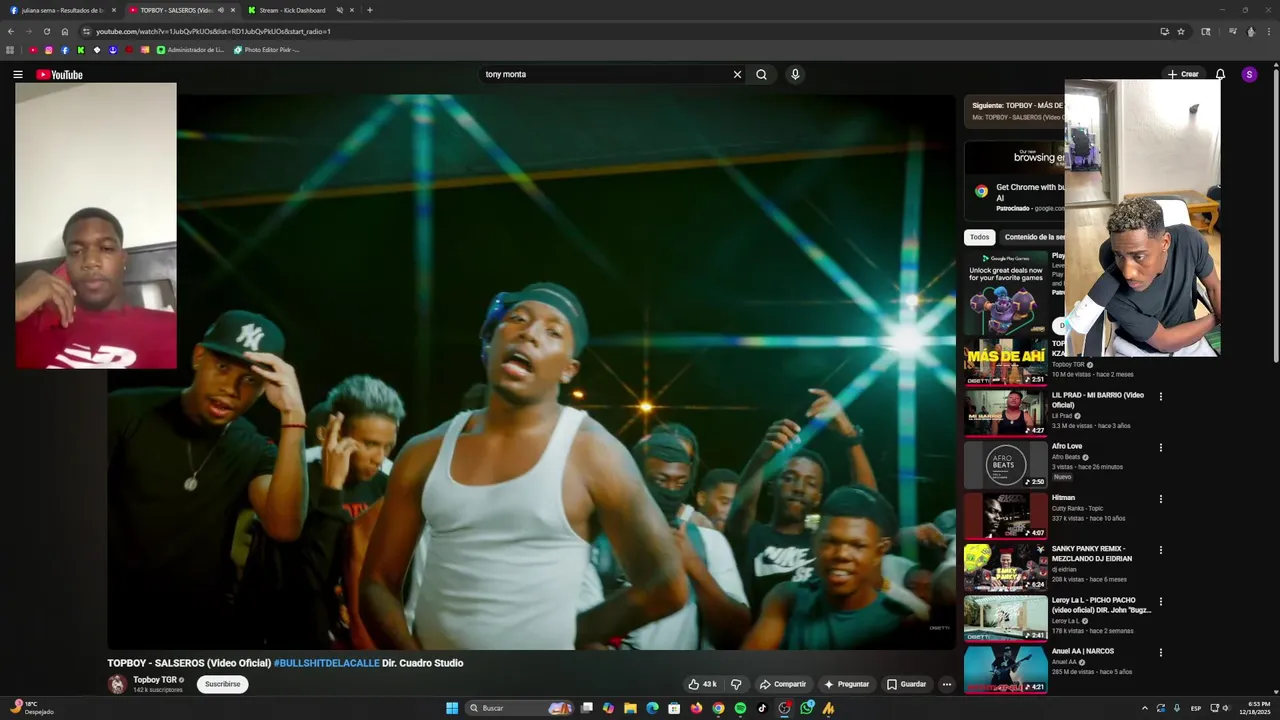Viewport: 1280px width, 720px height.
Task: Click the Preguntar button
Action: 846,684
